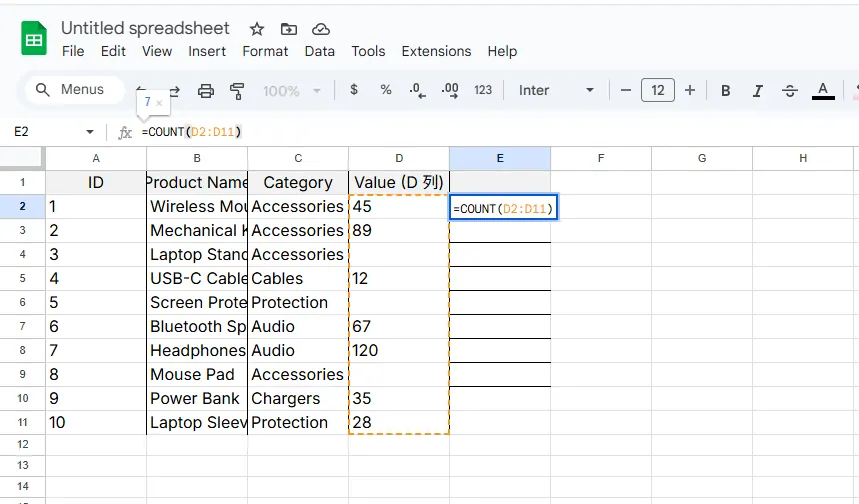Expand the E2 name box dropdown
Screen dimensions: 859x504
(x=90, y=132)
